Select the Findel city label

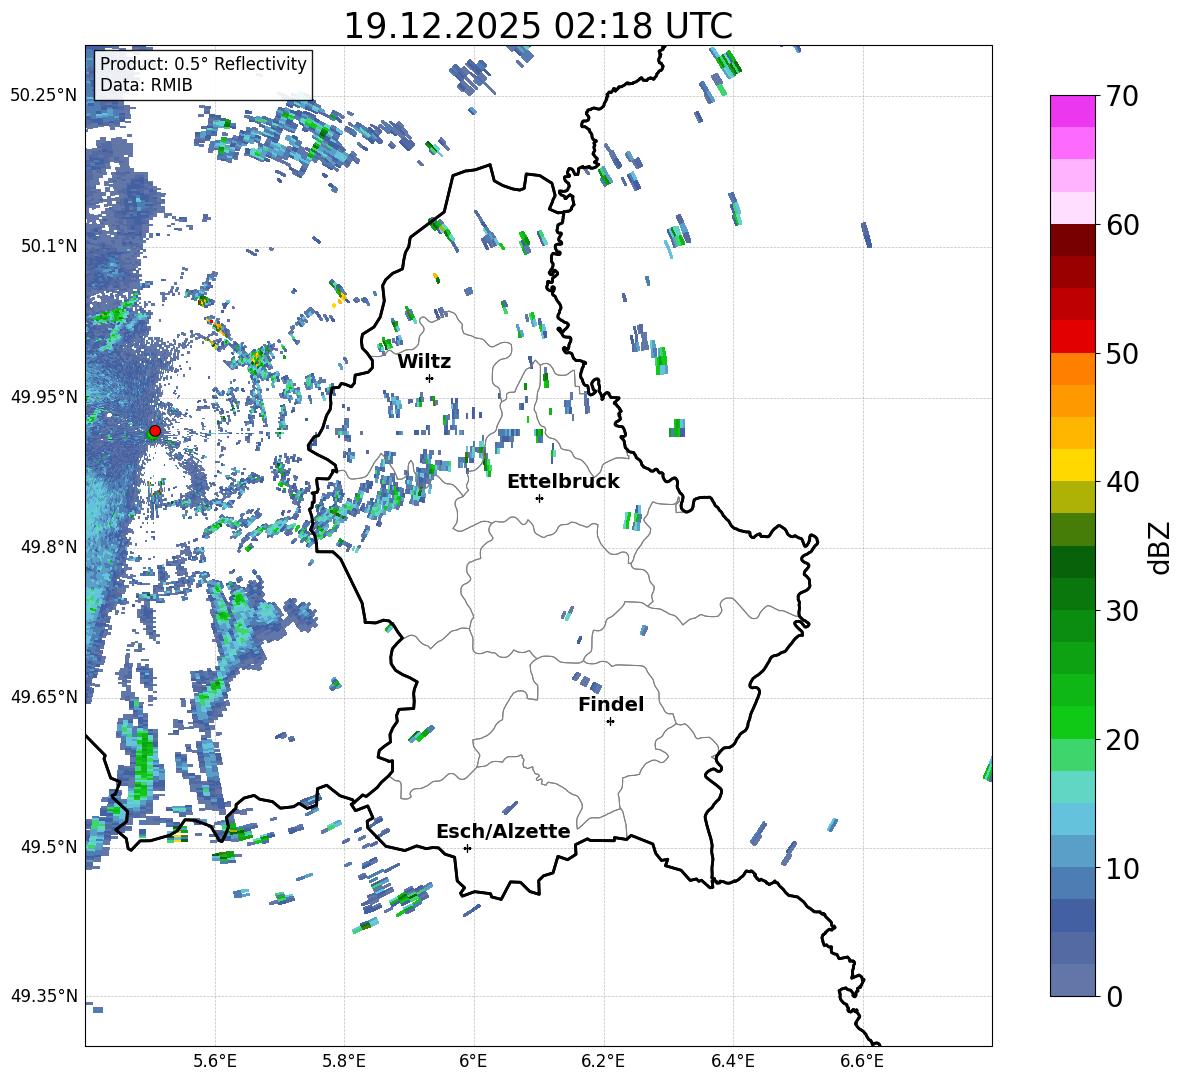(610, 704)
